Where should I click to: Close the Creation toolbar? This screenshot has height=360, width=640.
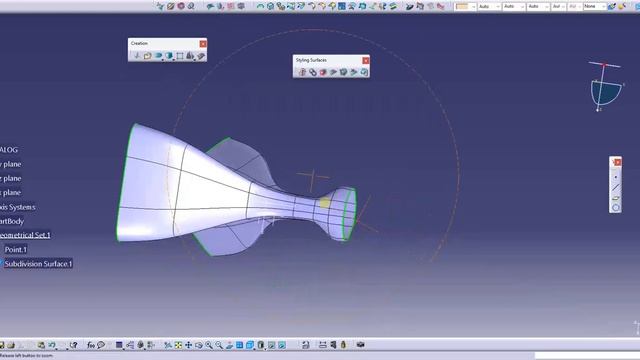[x=203, y=43]
